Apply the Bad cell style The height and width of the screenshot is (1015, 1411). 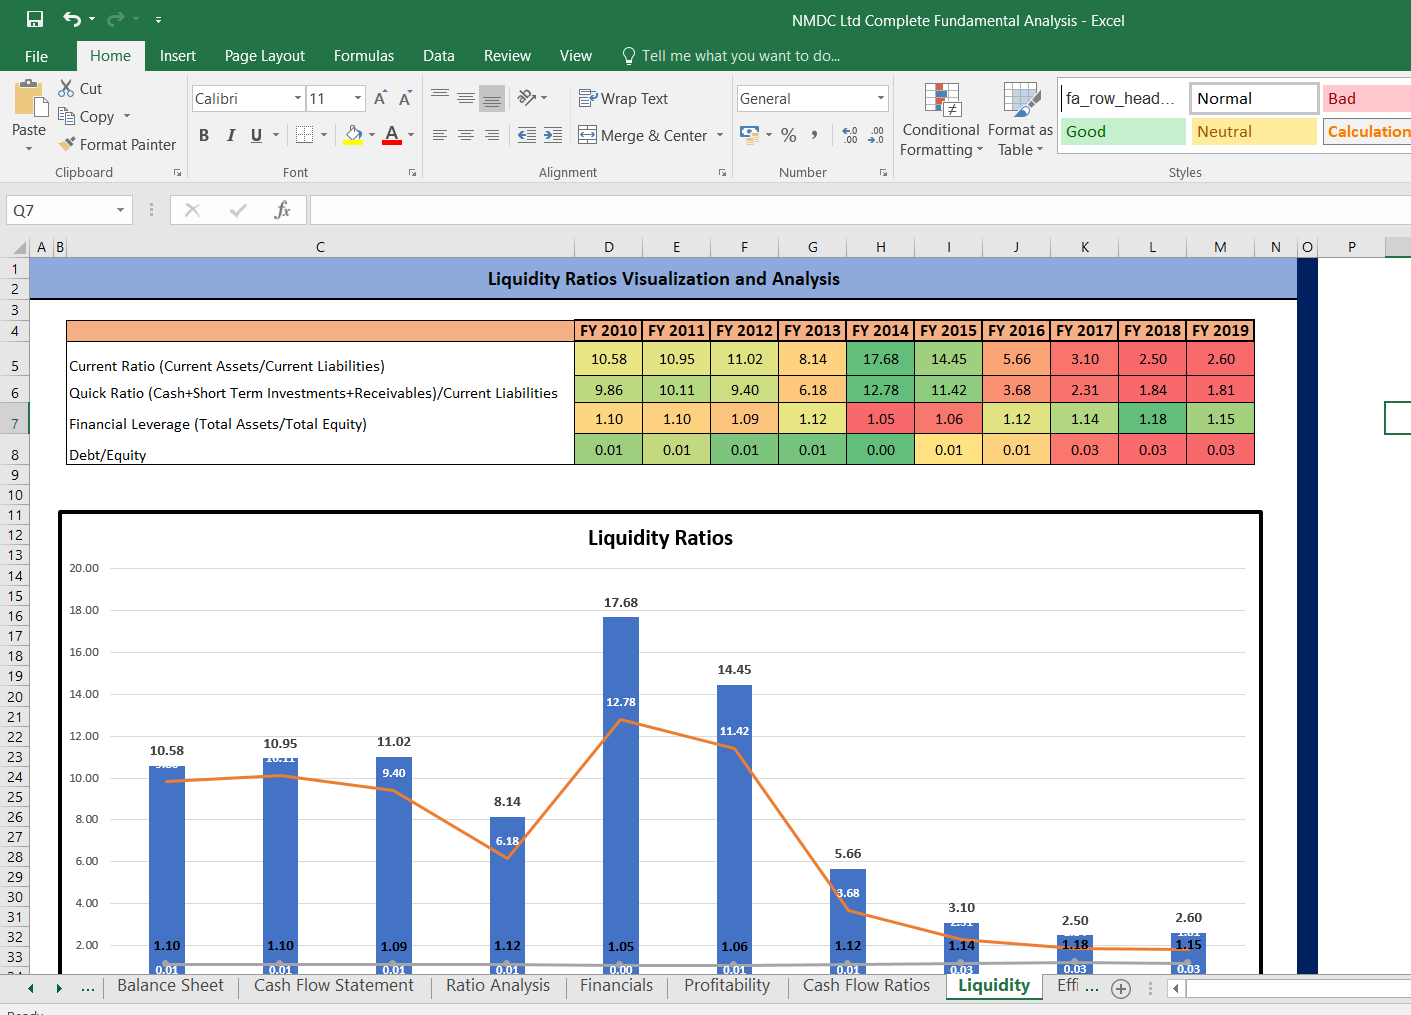(1367, 98)
